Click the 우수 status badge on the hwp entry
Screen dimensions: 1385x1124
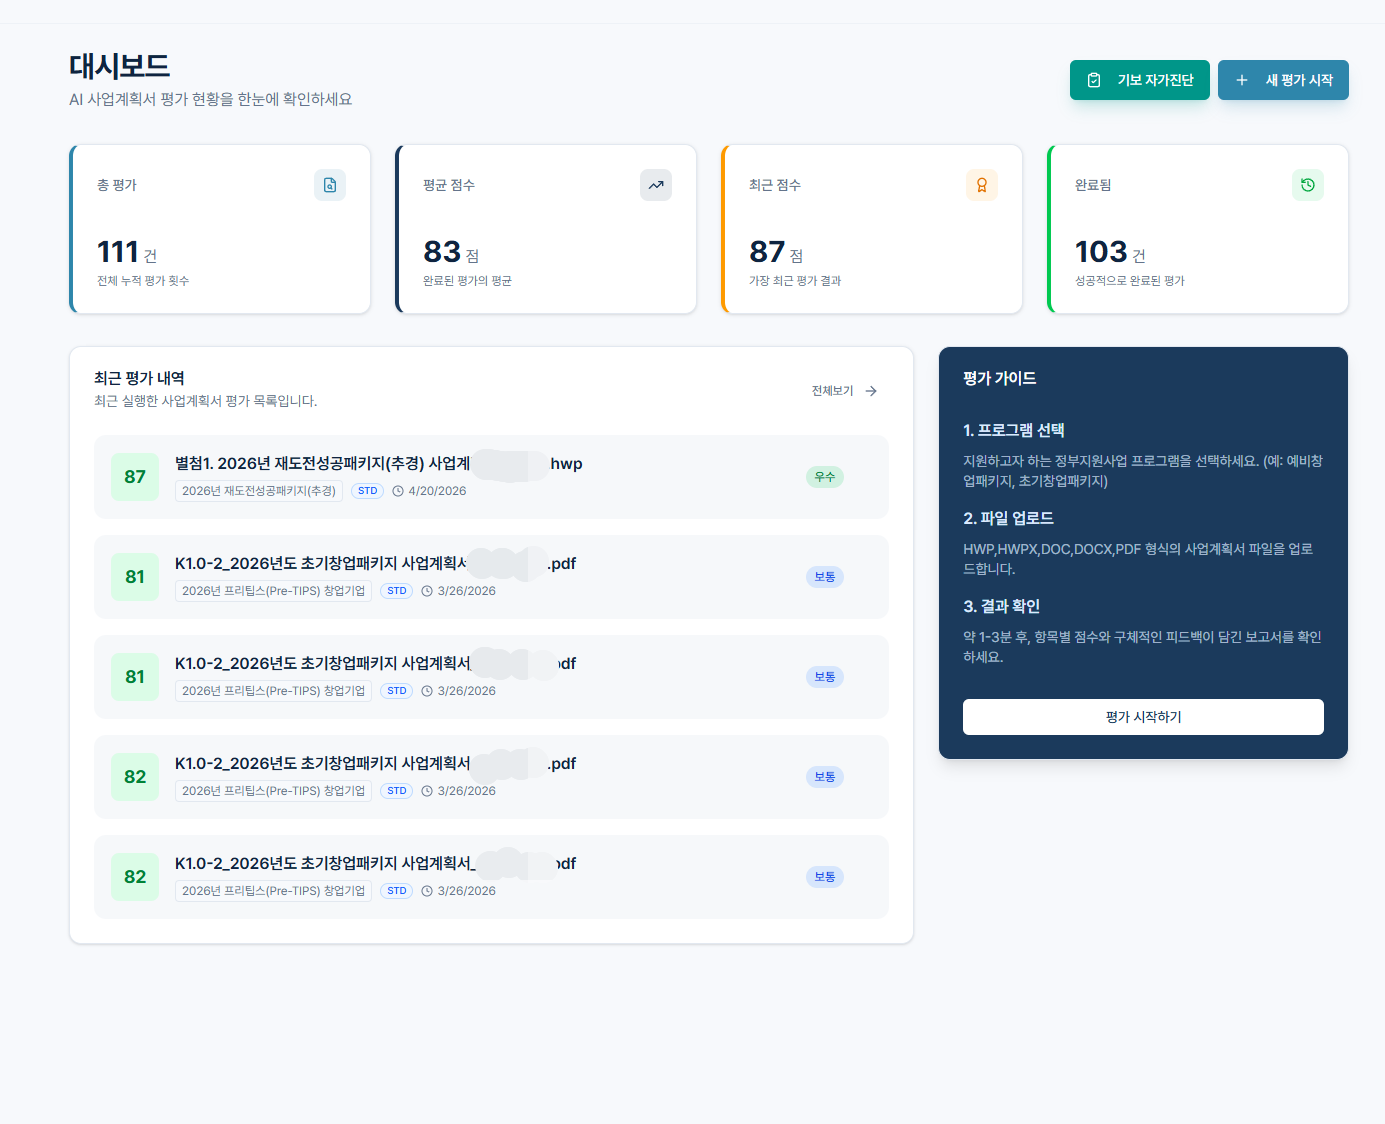pos(824,477)
